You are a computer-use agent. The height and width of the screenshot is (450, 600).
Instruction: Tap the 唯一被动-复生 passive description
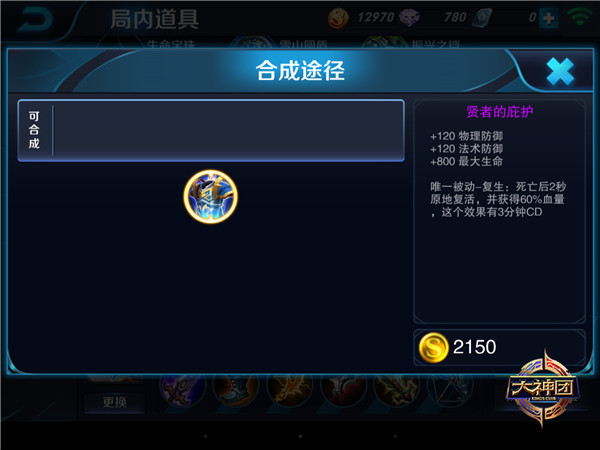[498, 199]
